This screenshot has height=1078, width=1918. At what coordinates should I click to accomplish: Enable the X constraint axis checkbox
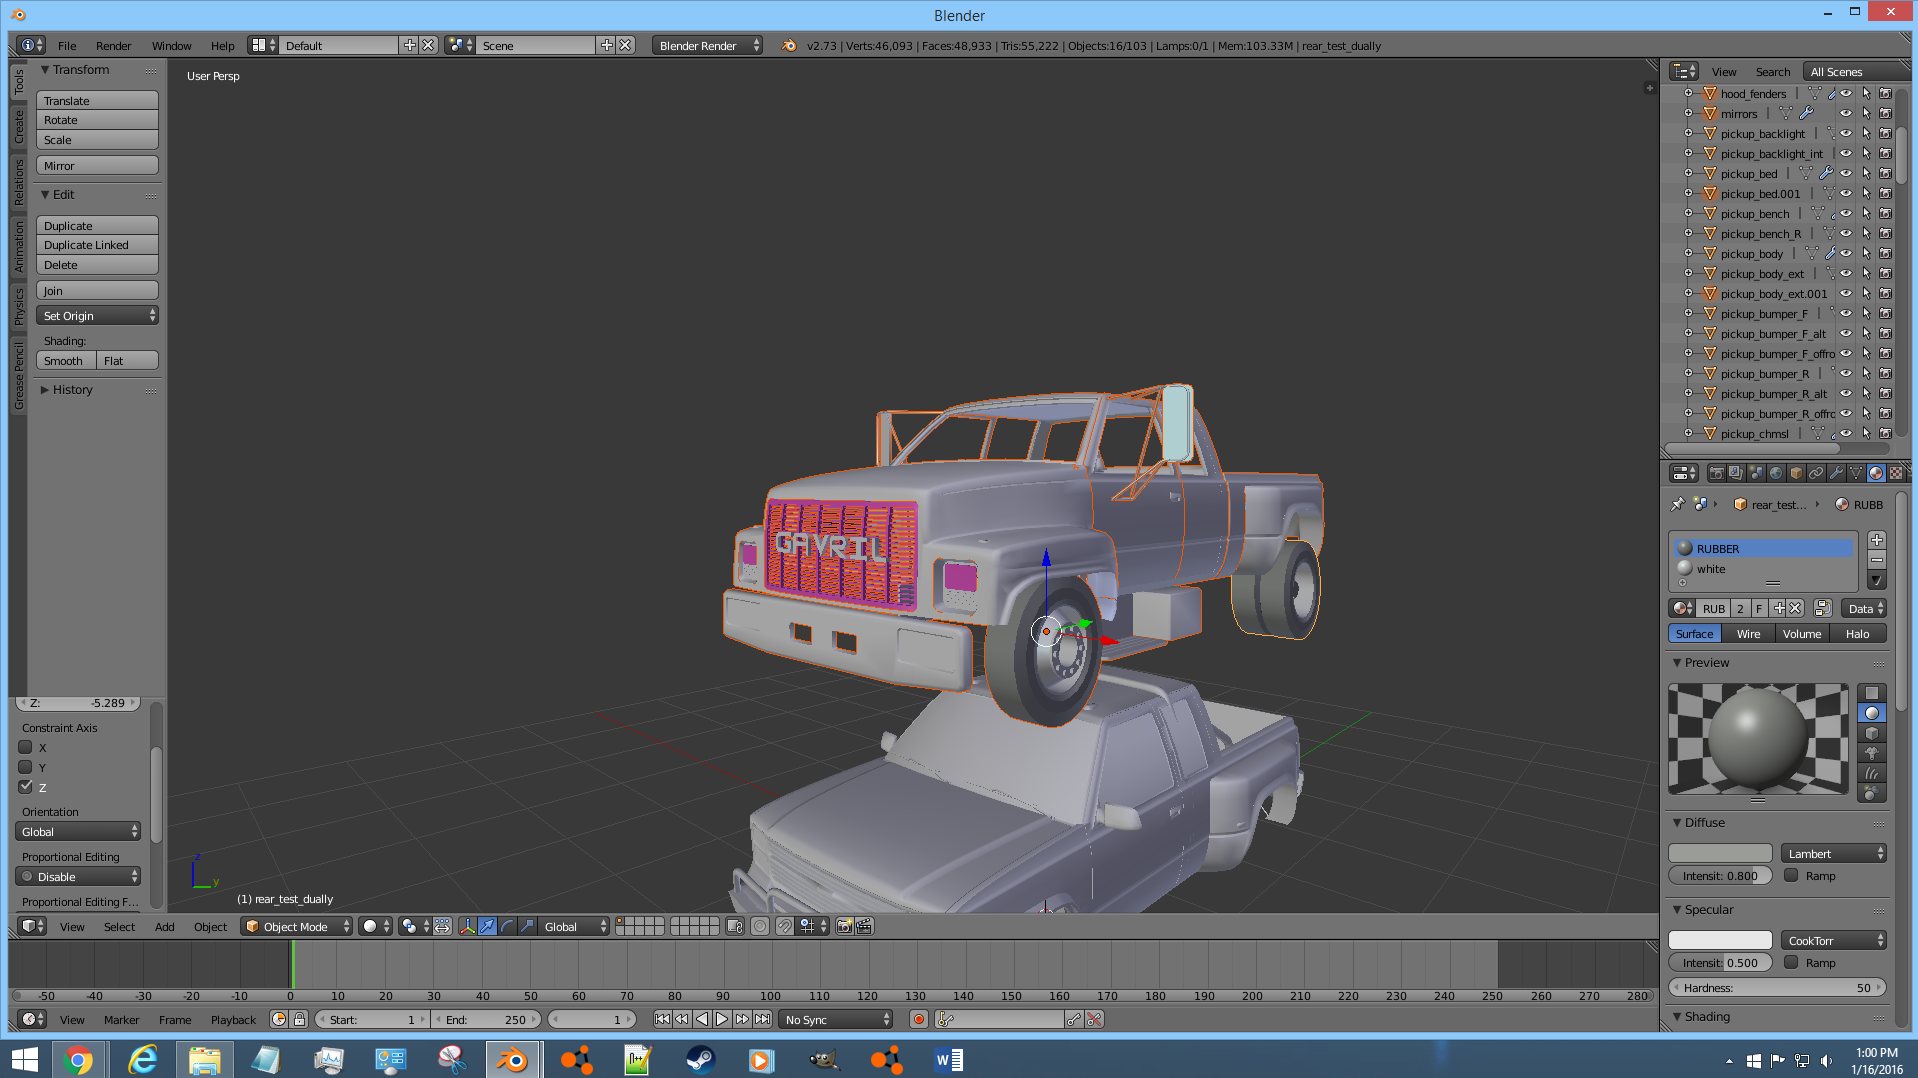tap(26, 747)
